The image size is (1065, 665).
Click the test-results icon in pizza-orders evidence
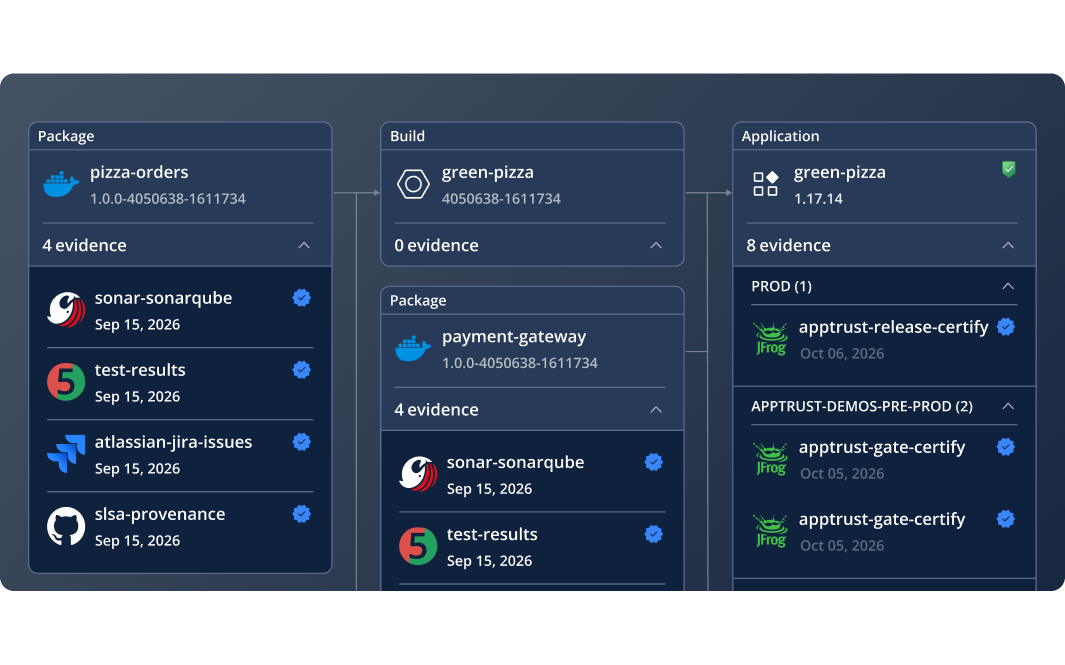pyautogui.click(x=66, y=382)
